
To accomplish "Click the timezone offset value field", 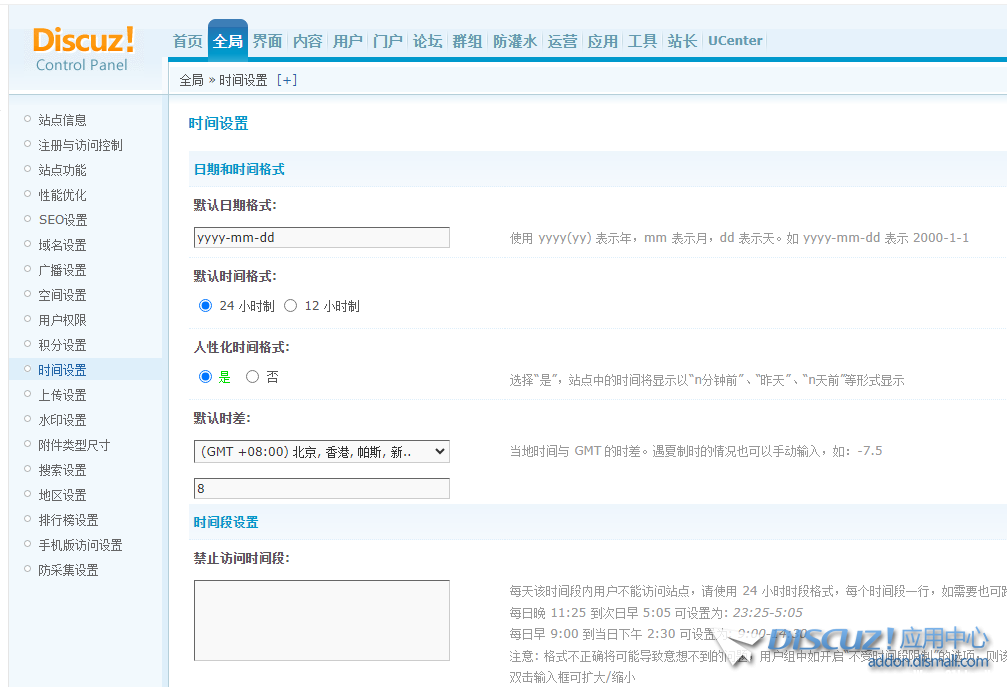I will (321, 488).
